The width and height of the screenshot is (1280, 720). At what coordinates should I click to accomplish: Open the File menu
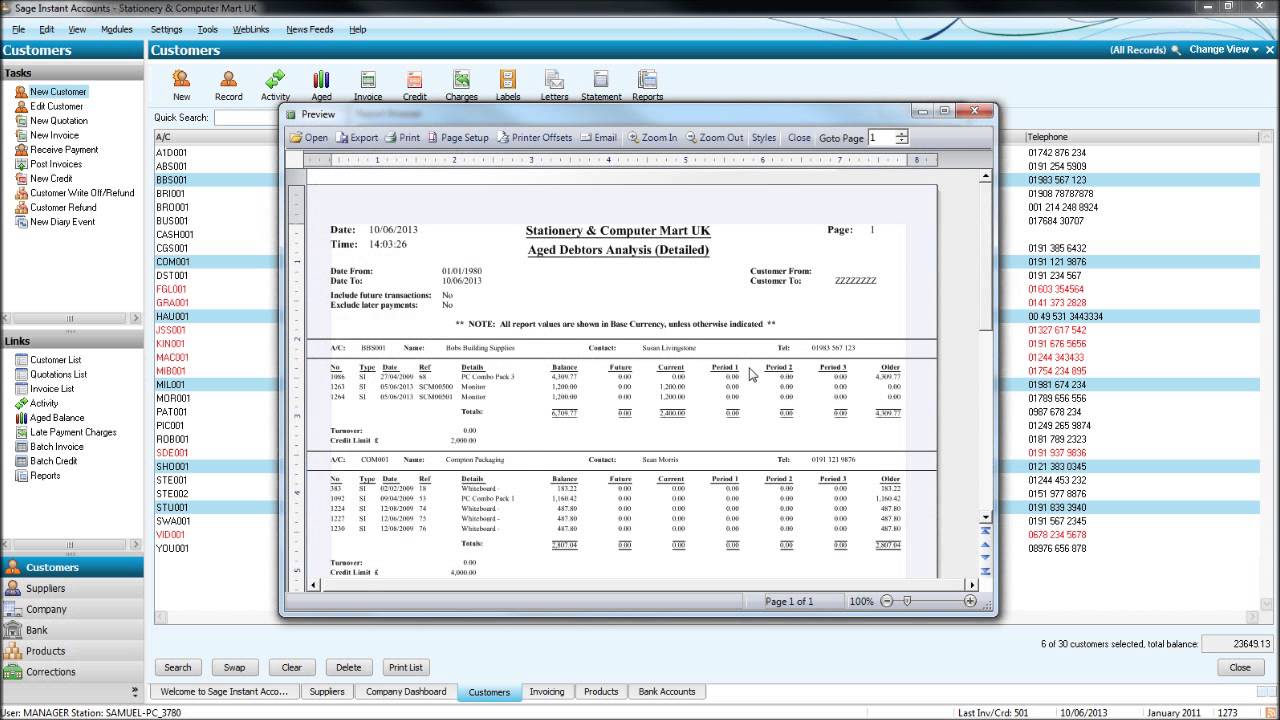coord(18,30)
